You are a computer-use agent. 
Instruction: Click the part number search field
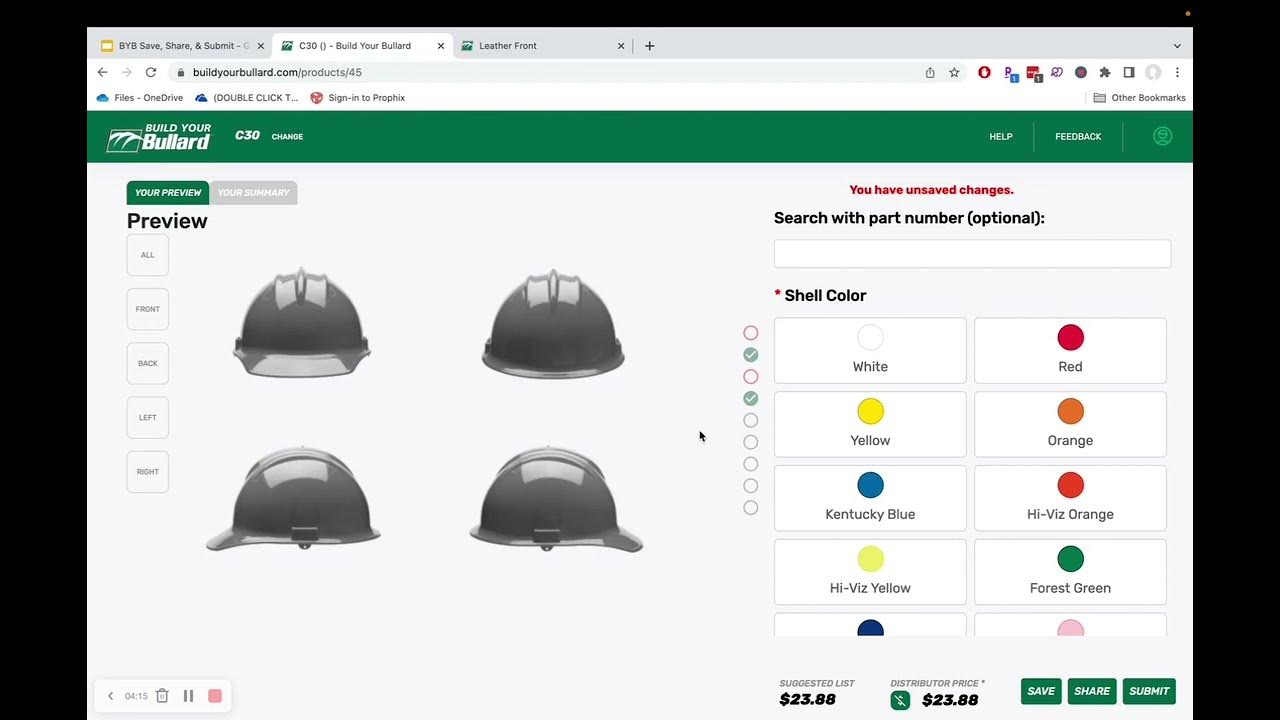pos(972,254)
